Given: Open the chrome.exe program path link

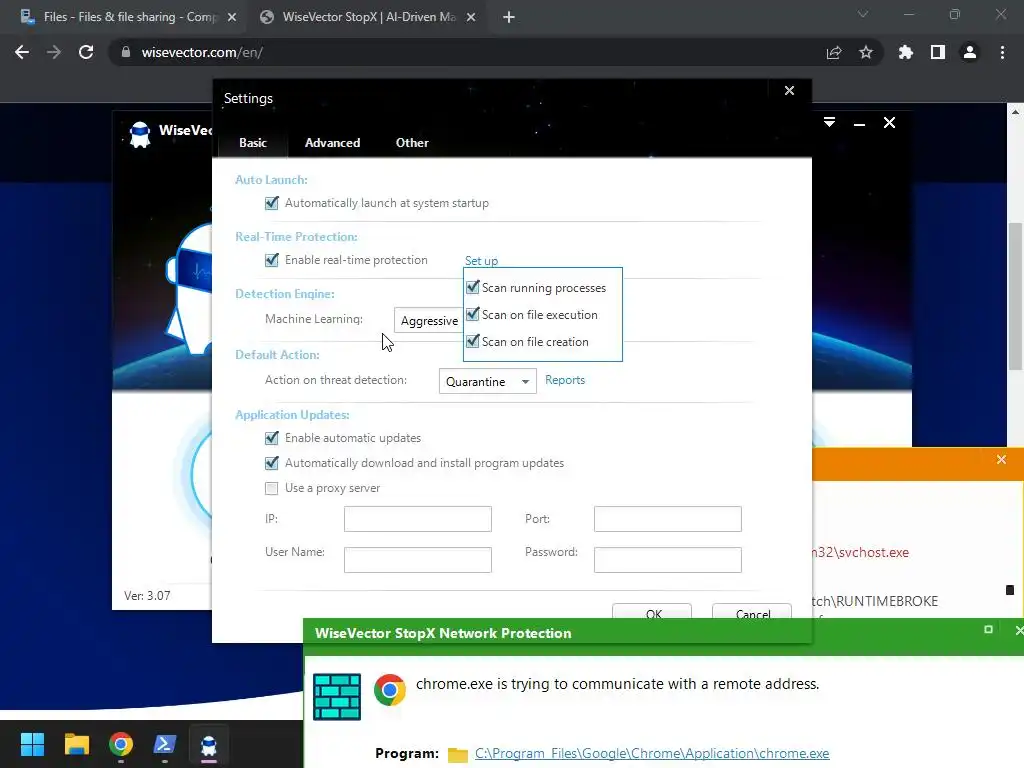Looking at the screenshot, I should [652, 754].
